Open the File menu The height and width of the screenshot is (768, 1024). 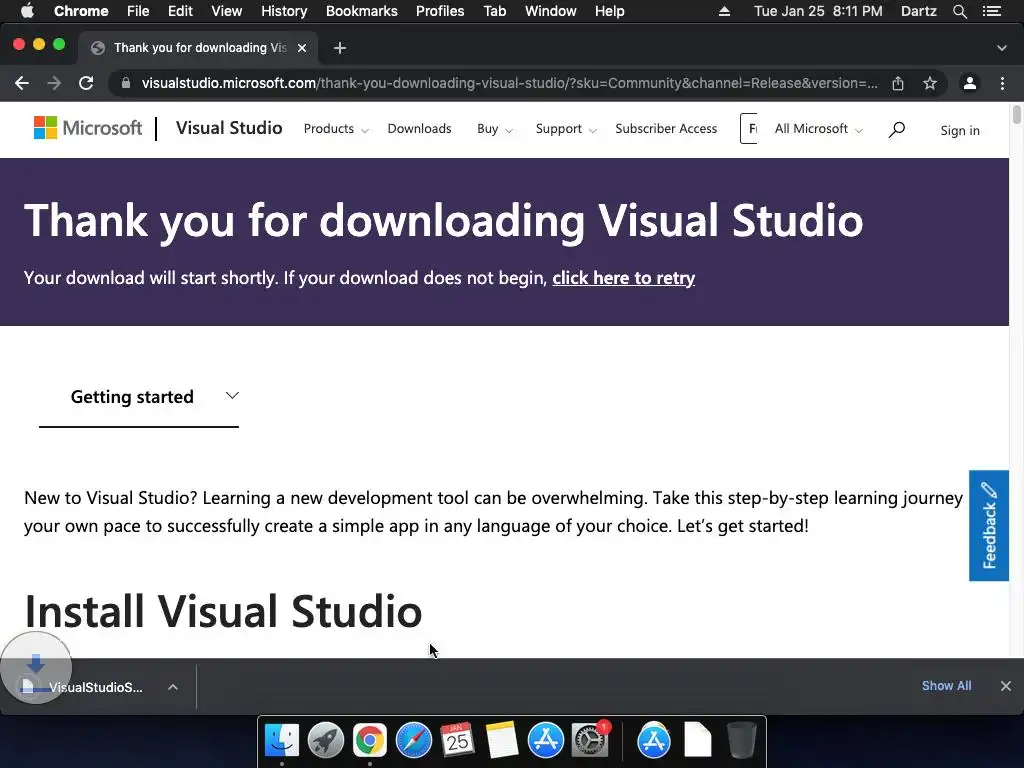coord(138,11)
